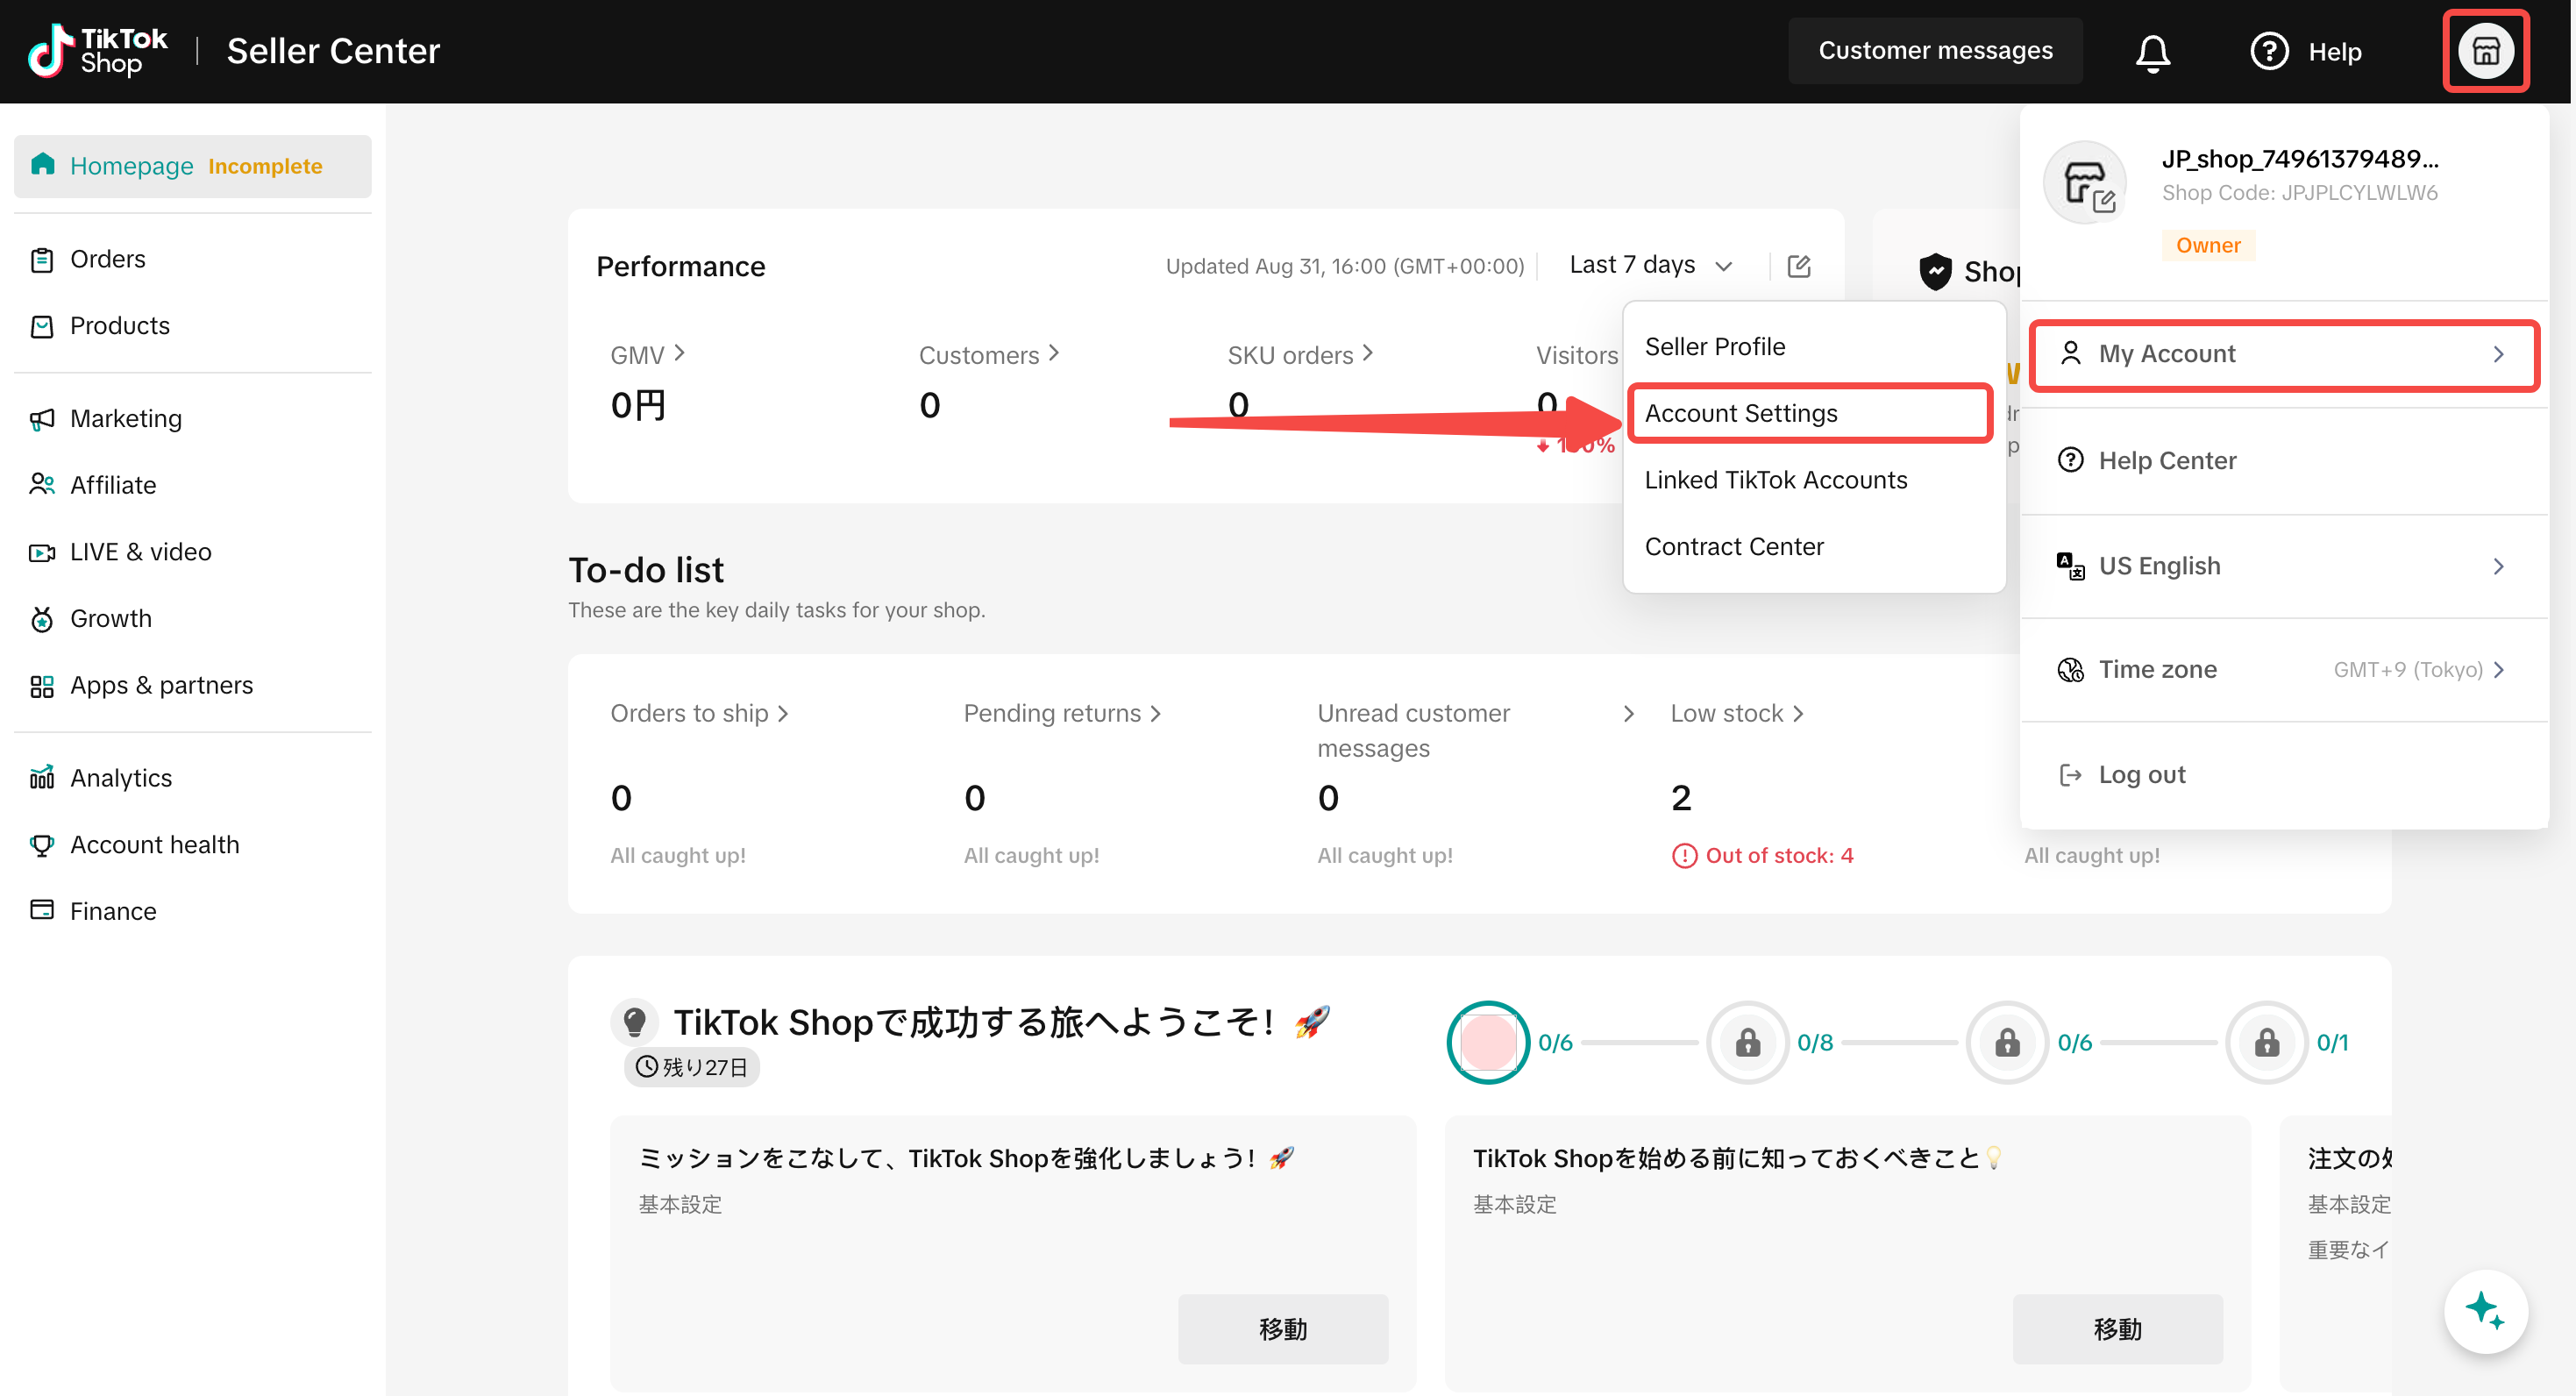Click the Incomplete status label

click(265, 166)
